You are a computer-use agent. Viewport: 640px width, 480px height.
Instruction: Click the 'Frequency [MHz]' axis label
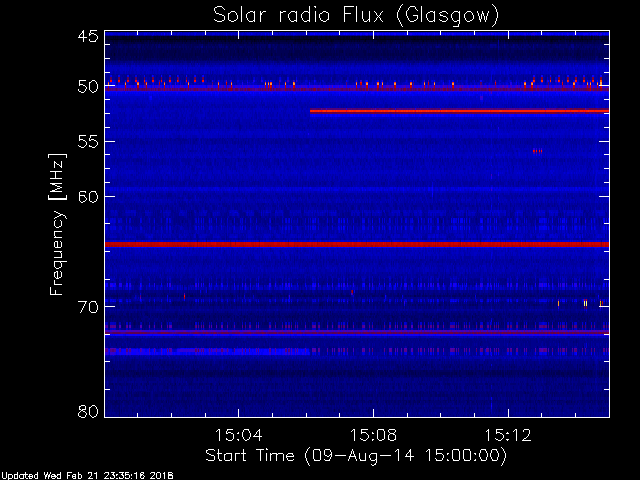57,224
